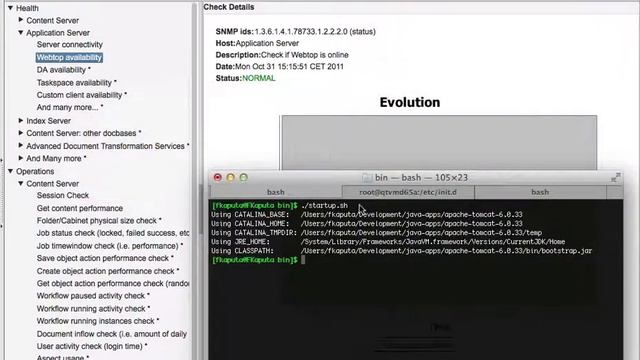Screen dimensions: 640x360
Task: Open Get content performance check
Action: pyautogui.click(x=80, y=208)
